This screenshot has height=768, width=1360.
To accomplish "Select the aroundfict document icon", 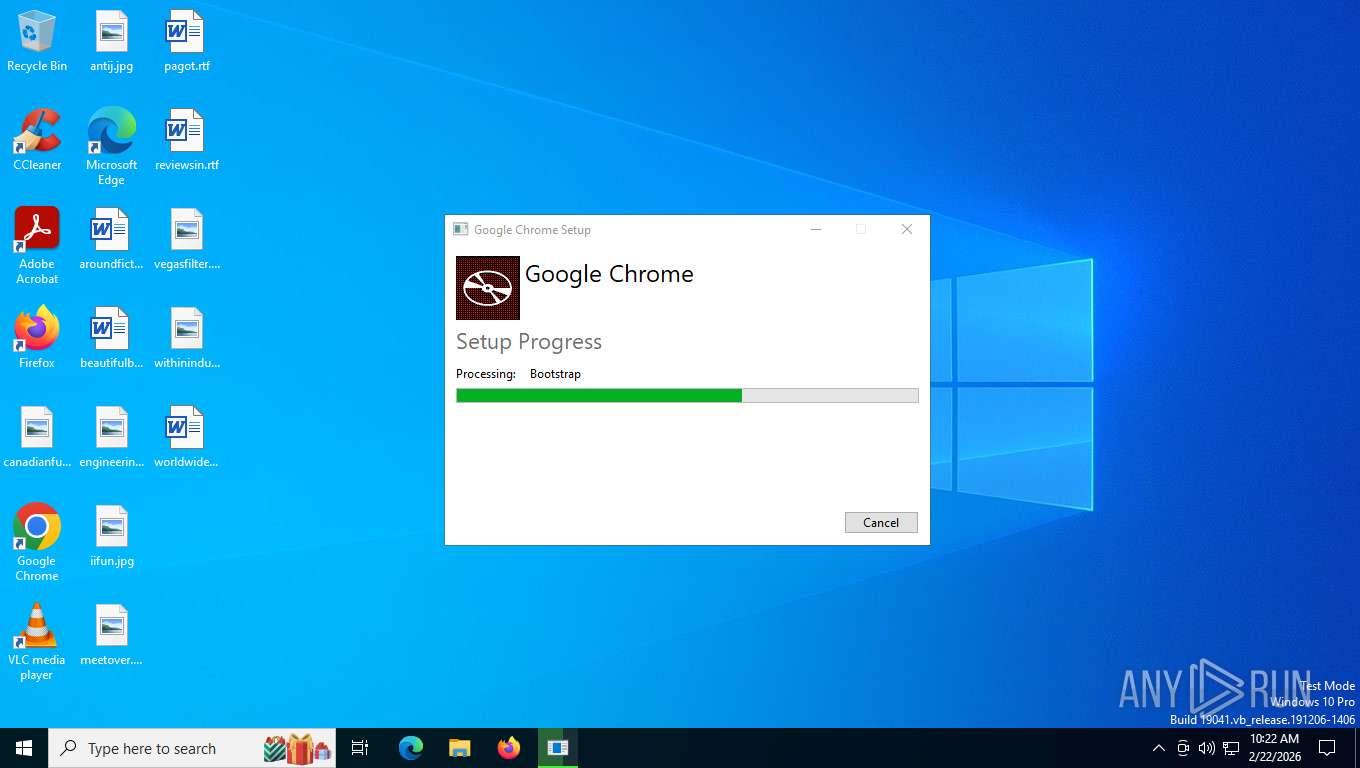I will 112,240.
